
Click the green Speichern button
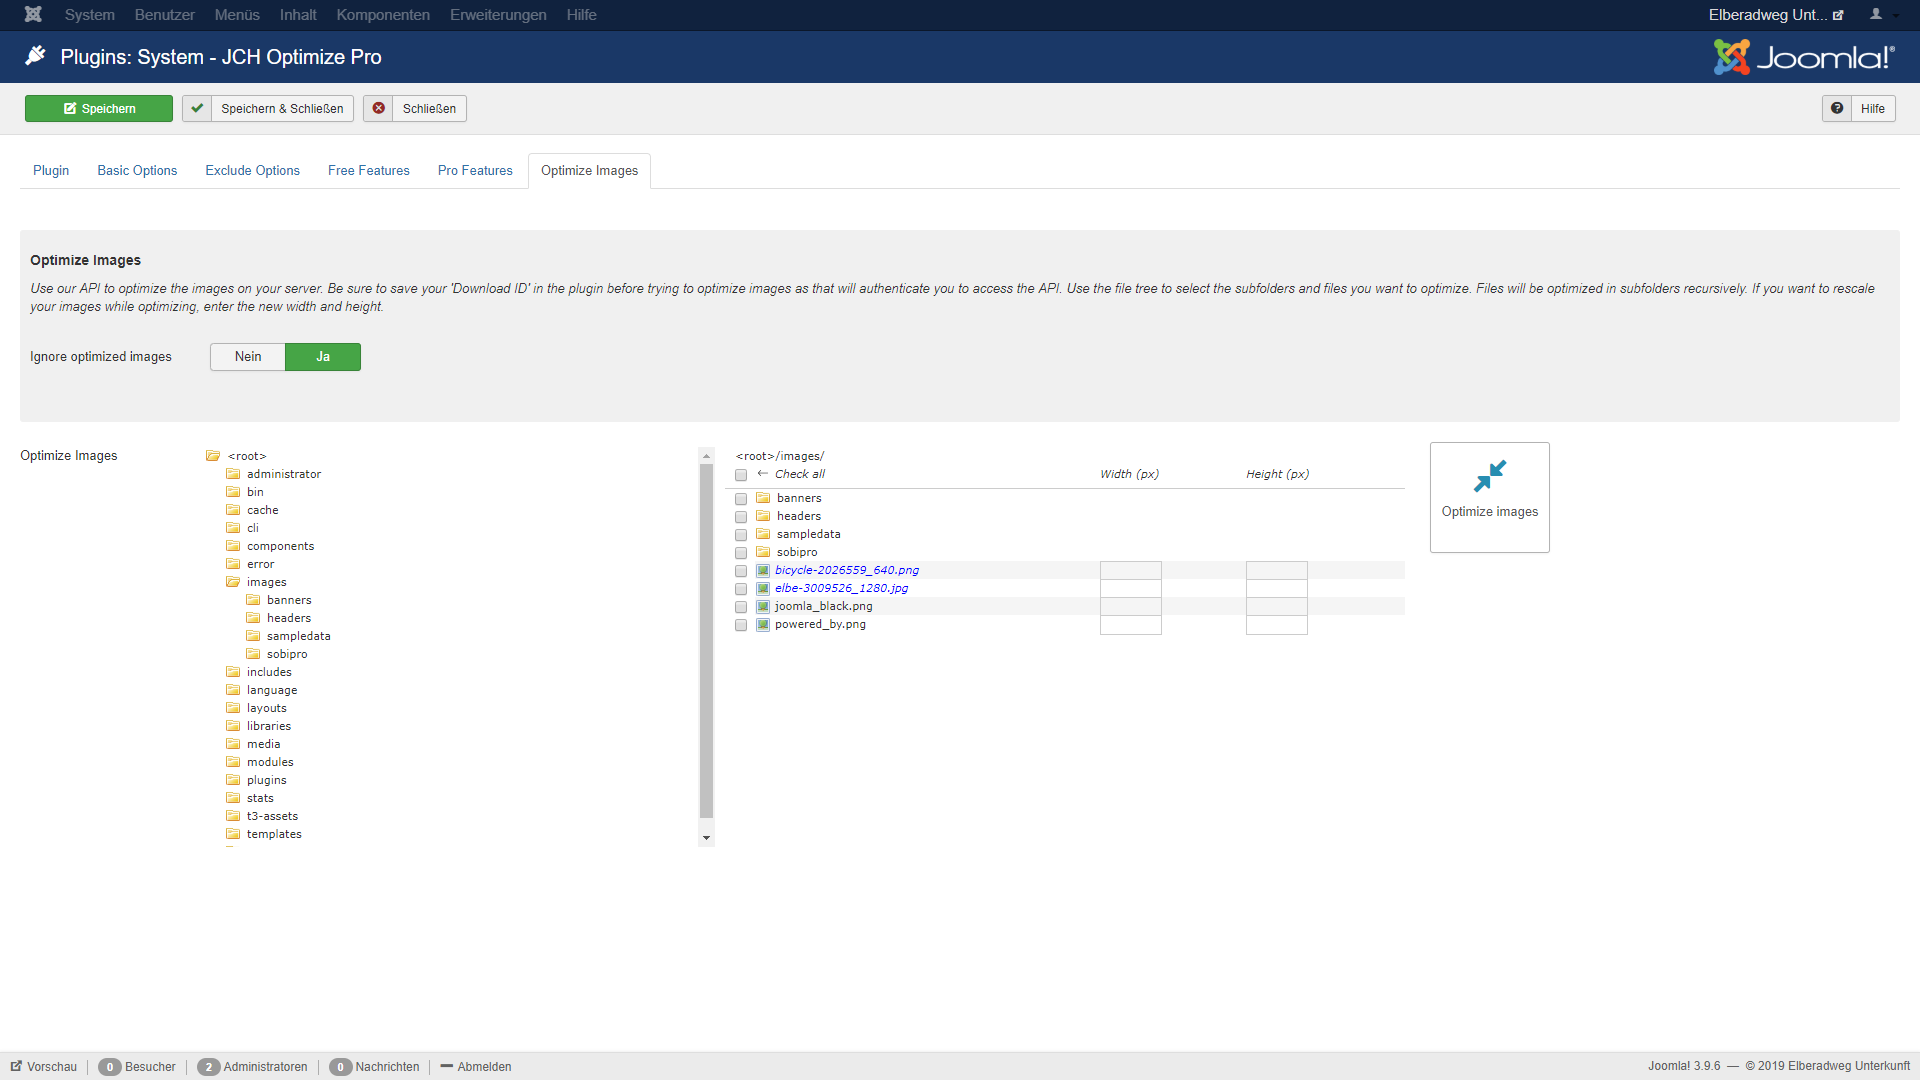tap(99, 108)
